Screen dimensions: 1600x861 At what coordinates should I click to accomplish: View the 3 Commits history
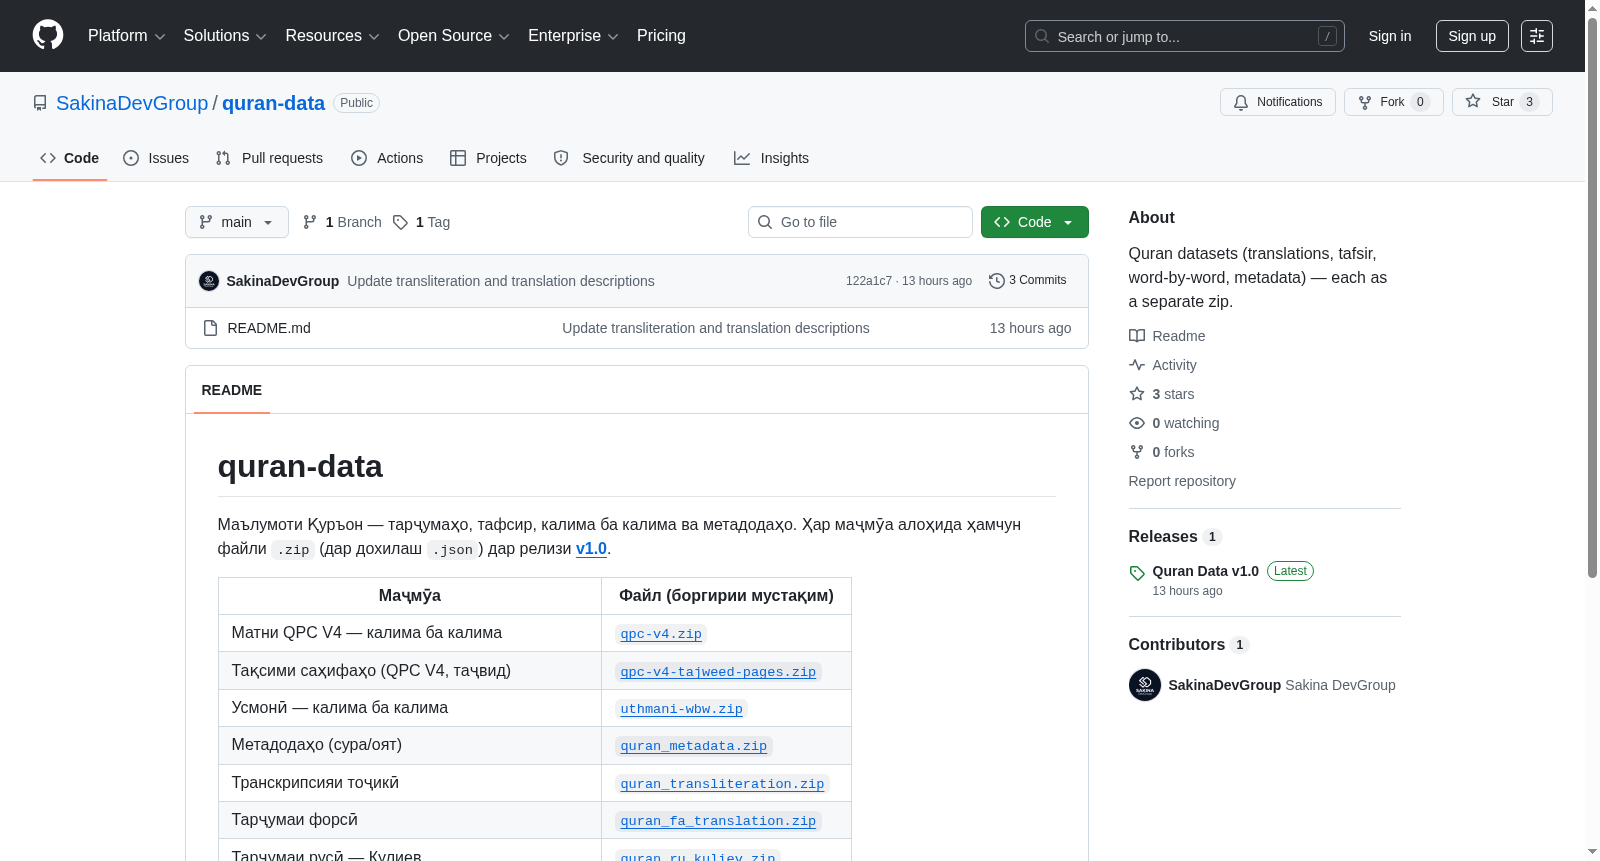(1028, 280)
